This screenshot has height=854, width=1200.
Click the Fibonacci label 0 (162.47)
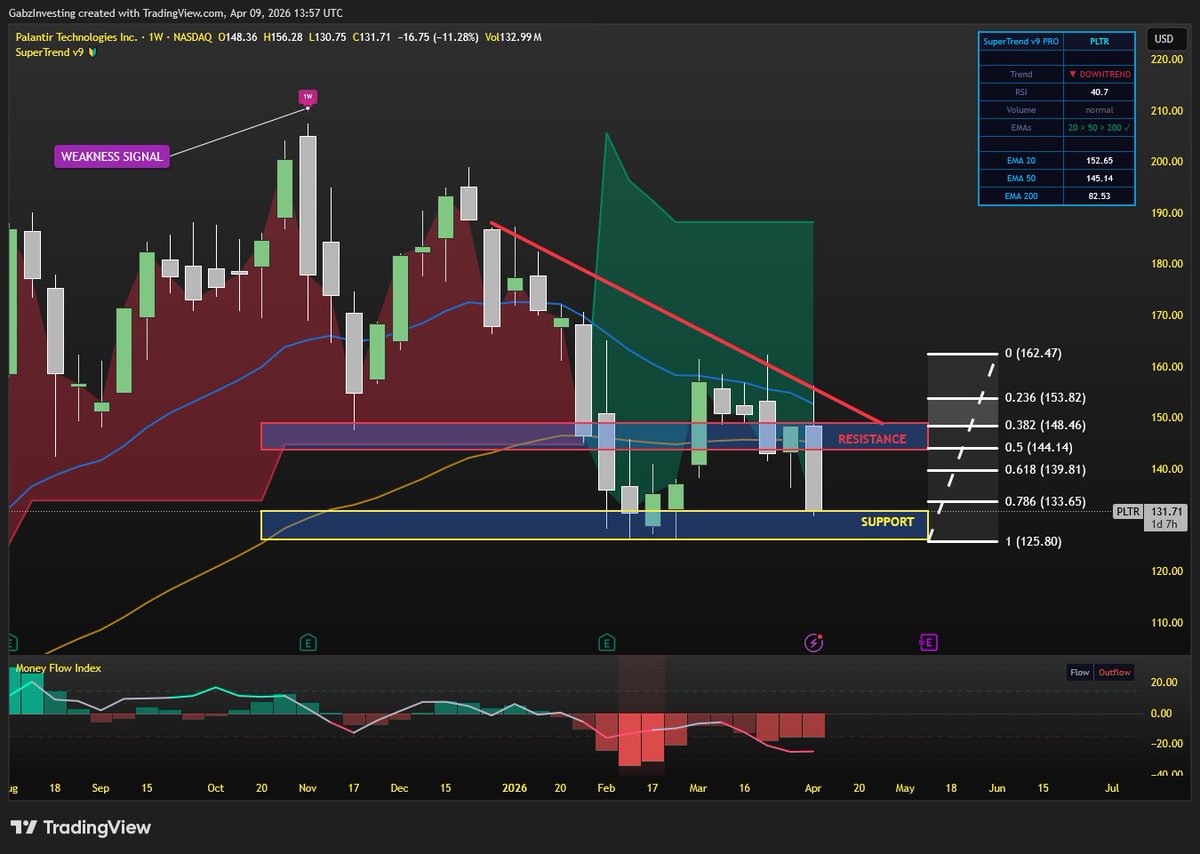pos(1033,354)
